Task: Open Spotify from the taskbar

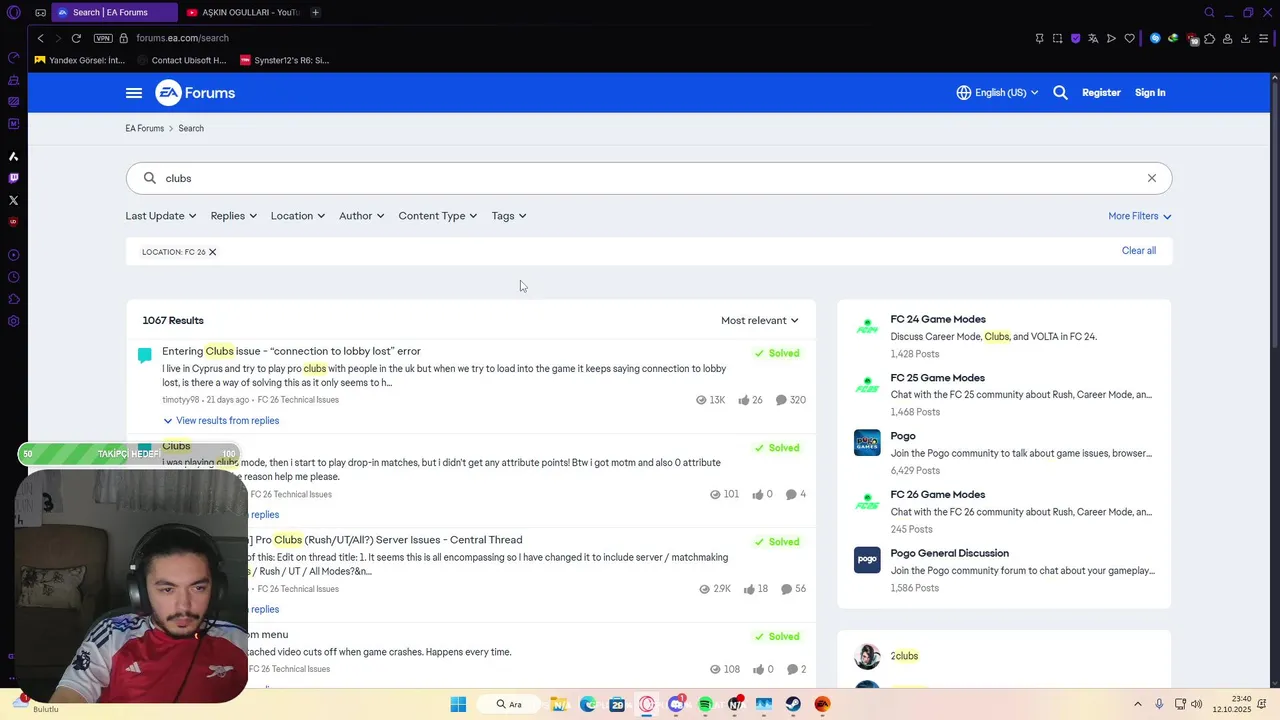Action: [706, 704]
